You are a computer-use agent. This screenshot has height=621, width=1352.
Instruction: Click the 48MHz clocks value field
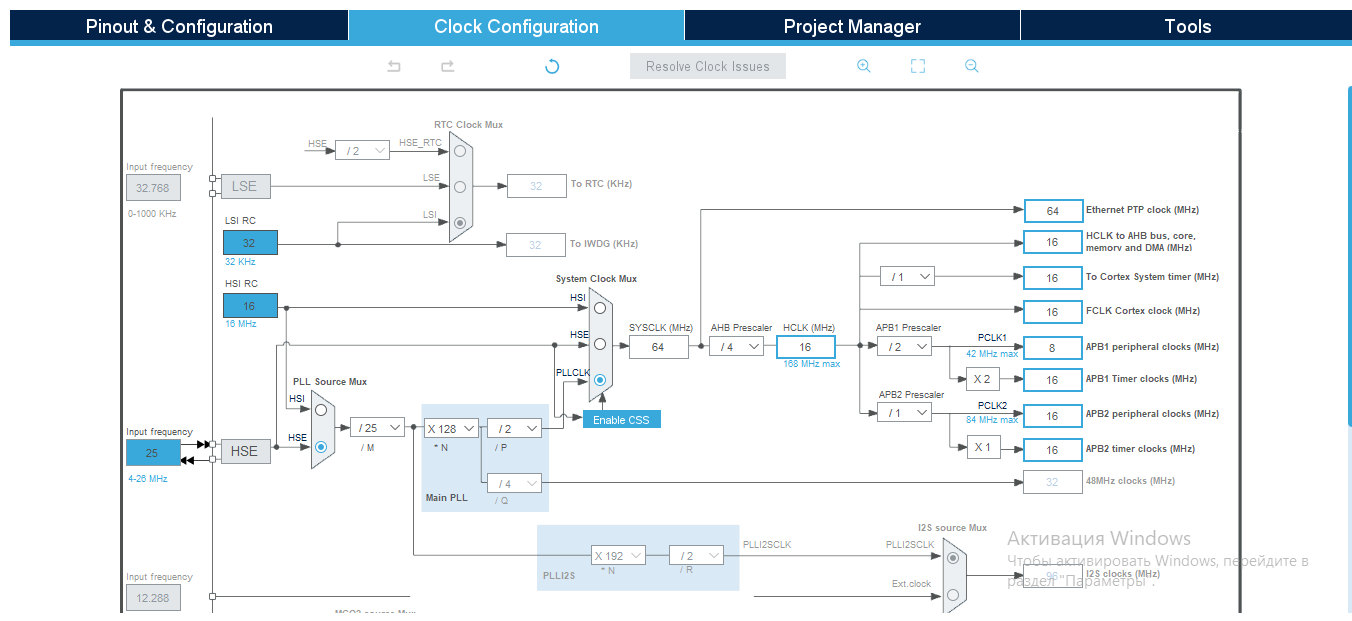pos(1053,481)
